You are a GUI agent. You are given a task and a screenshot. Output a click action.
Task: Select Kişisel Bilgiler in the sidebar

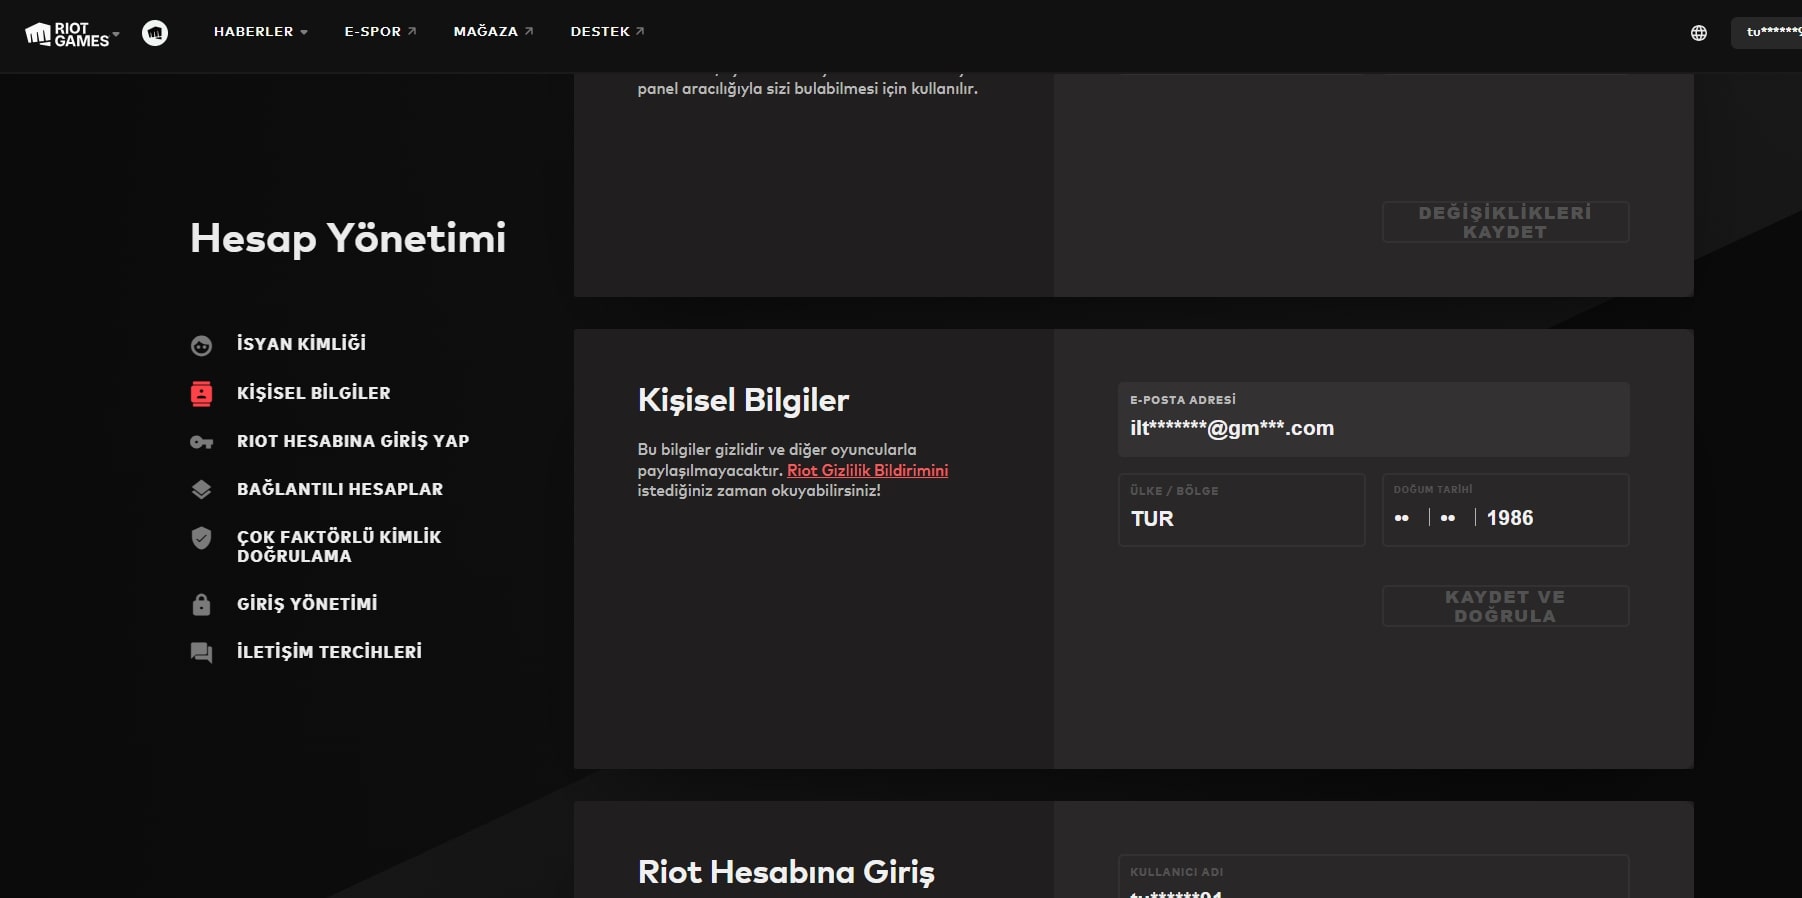pos(313,393)
